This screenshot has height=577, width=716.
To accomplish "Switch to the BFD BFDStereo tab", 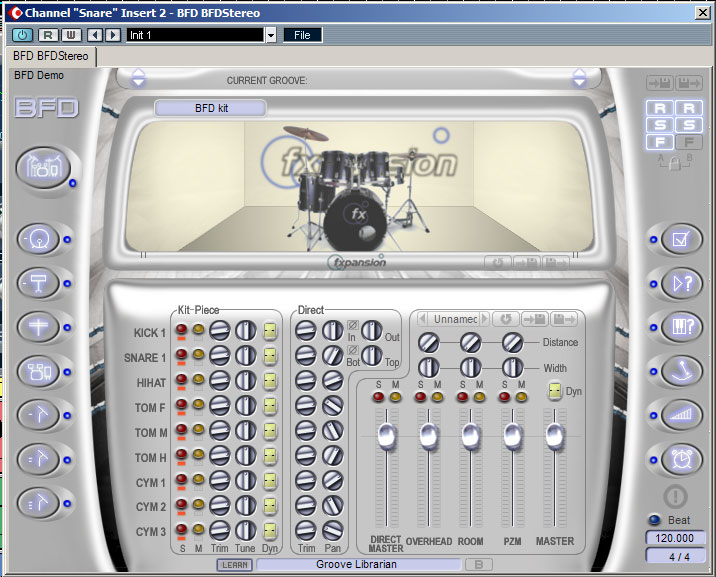I will click(51, 56).
